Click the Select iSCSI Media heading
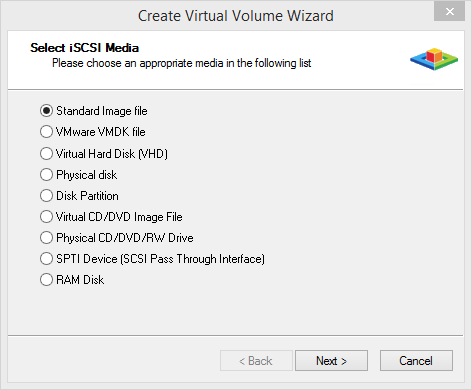Viewport: 472px width, 390px height. pyautogui.click(x=84, y=48)
